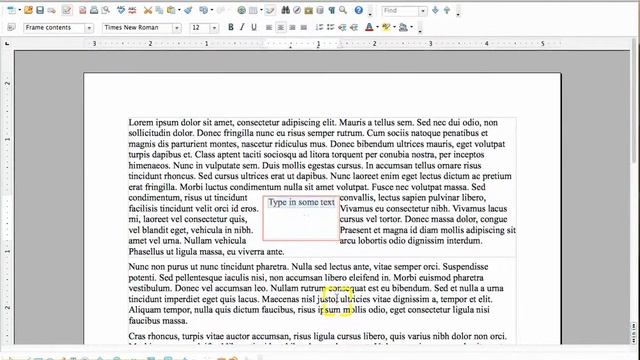Click the Decrease Indent icon

(342, 27)
